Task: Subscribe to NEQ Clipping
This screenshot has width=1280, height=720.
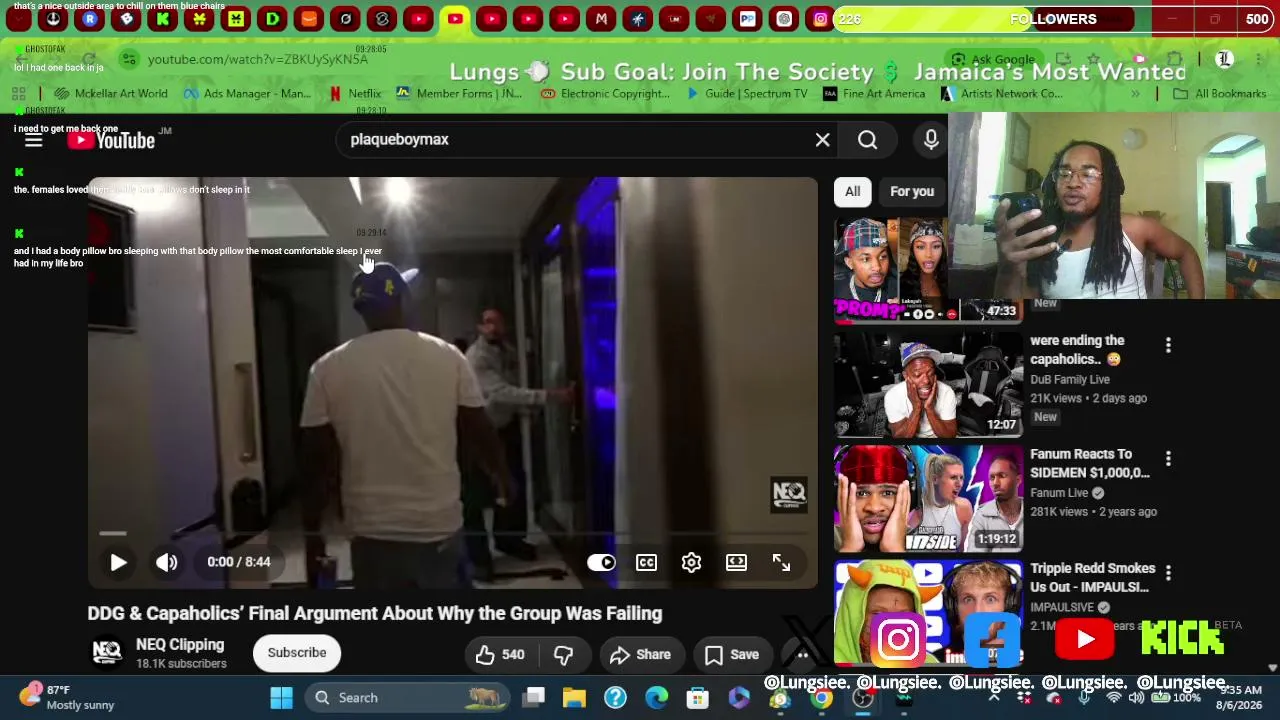Action: click(297, 653)
